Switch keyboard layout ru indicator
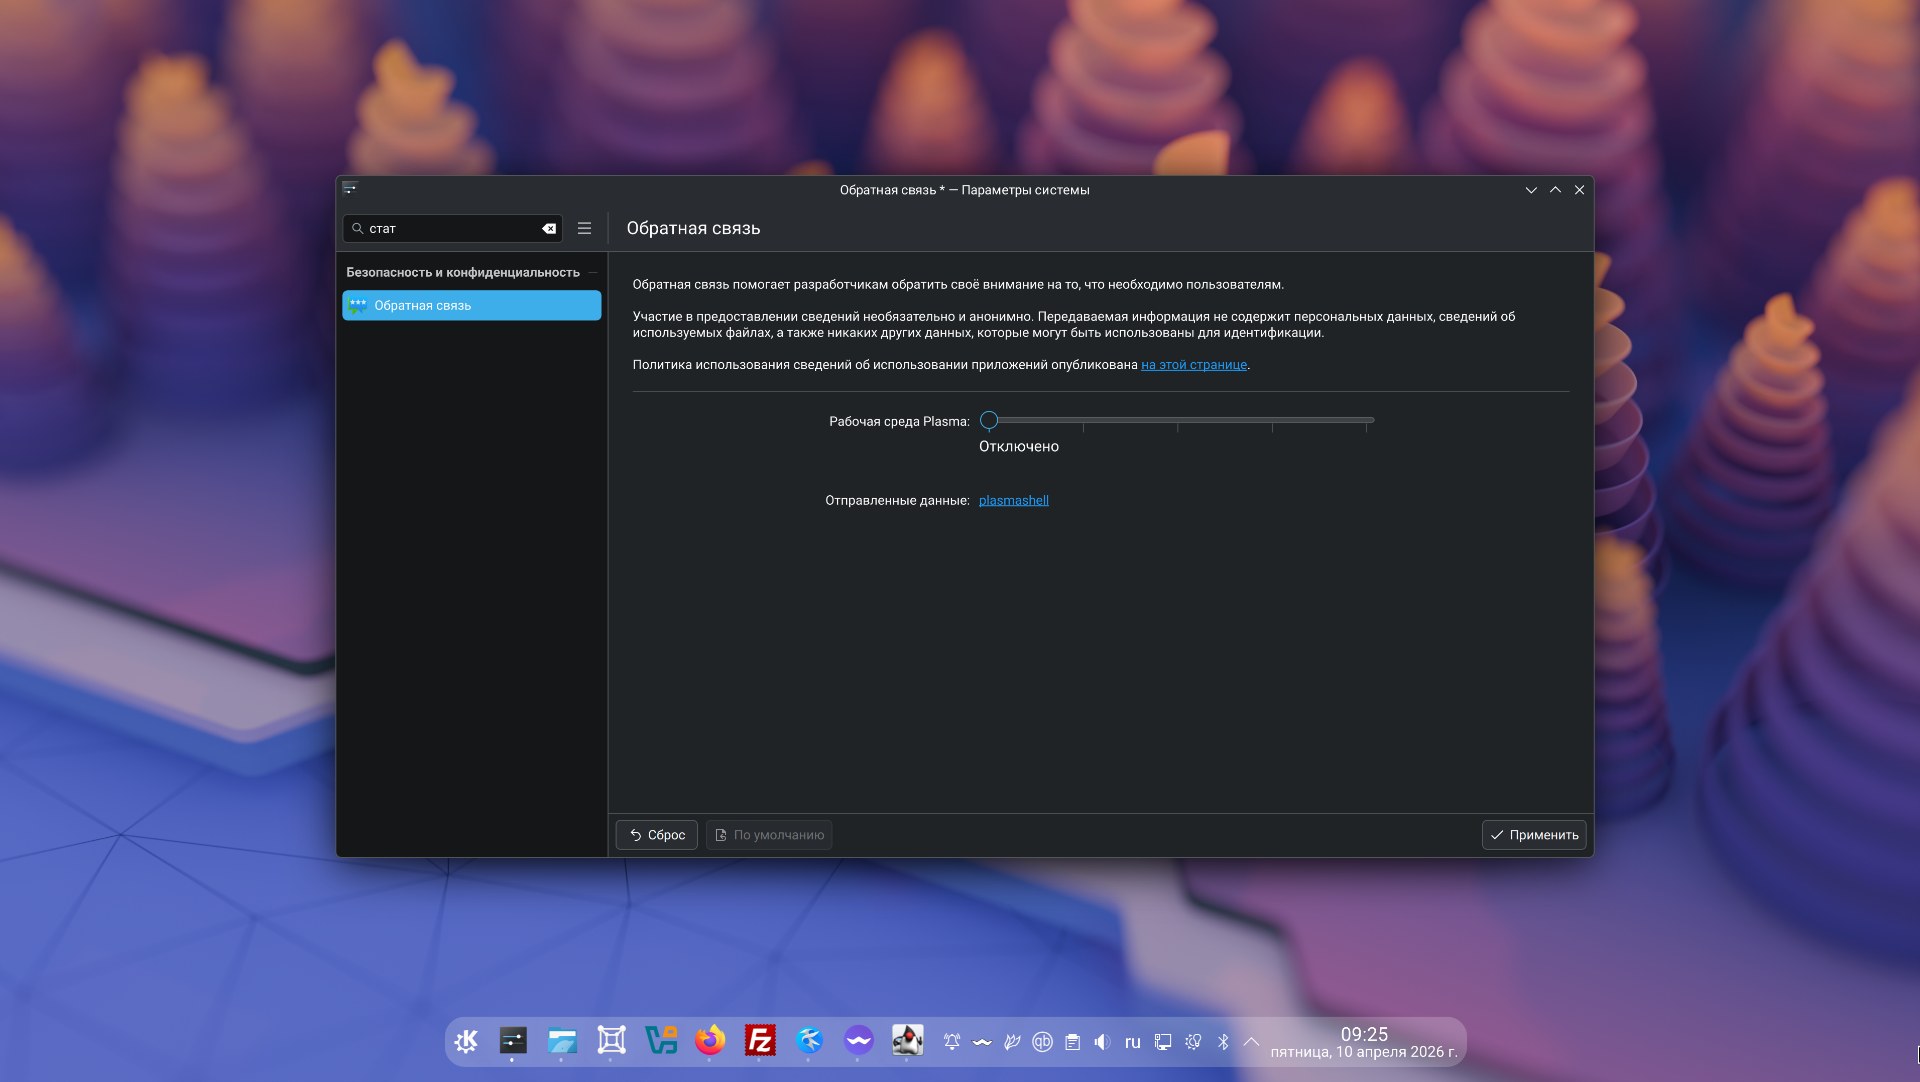This screenshot has width=1920, height=1082. coord(1132,1042)
